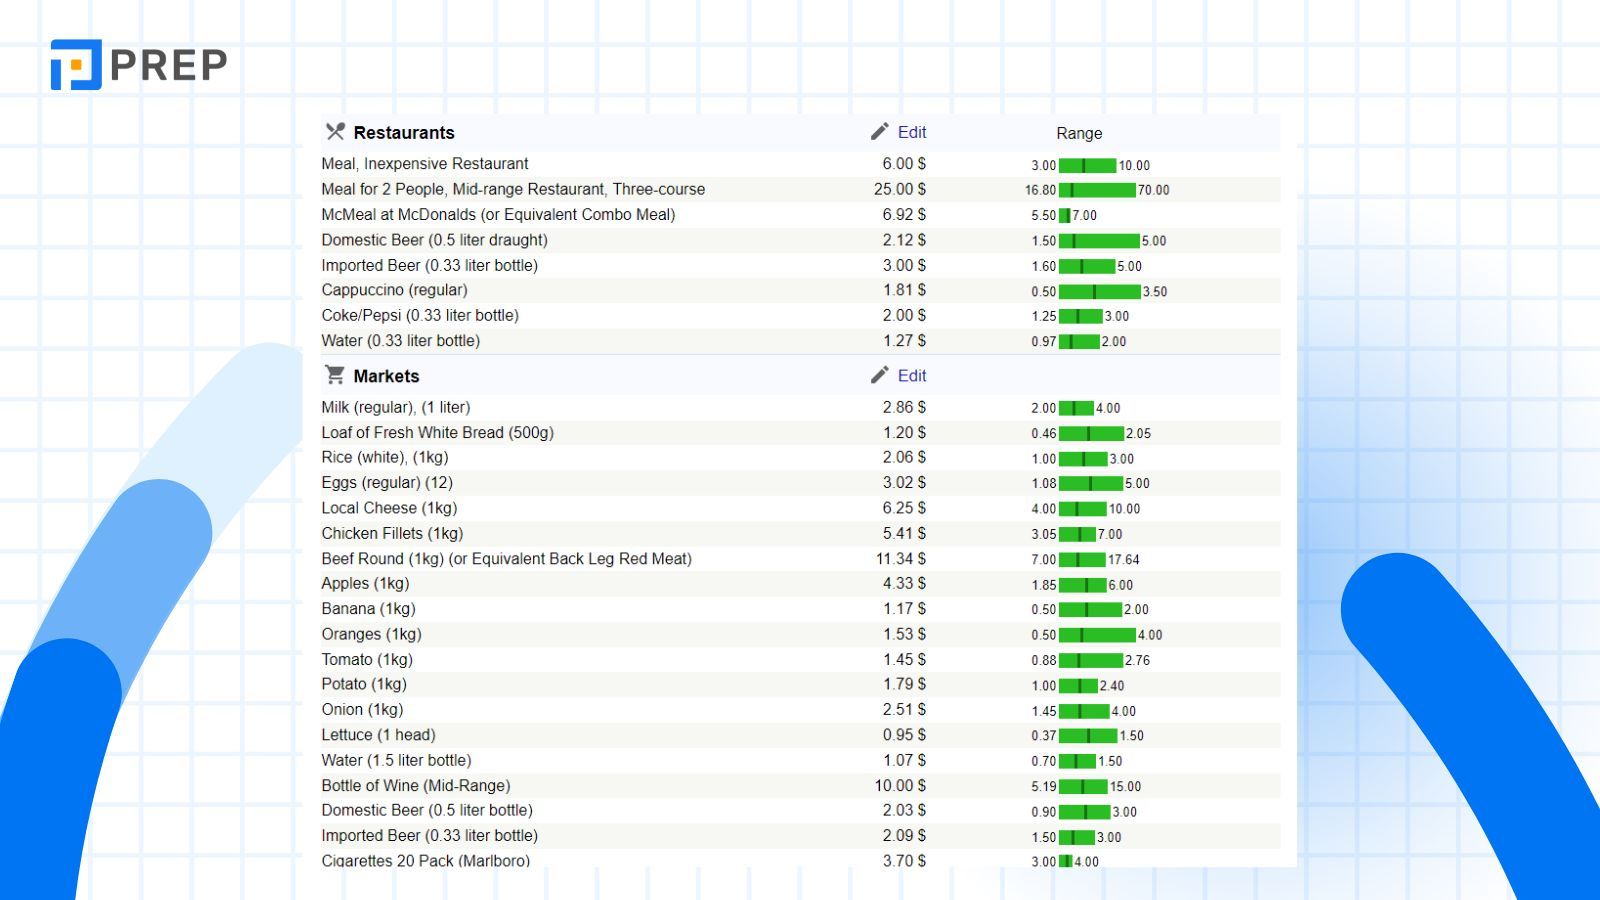The image size is (1600, 900).
Task: Select Loaf of Fresh White Bread (500g)
Action: tap(437, 432)
